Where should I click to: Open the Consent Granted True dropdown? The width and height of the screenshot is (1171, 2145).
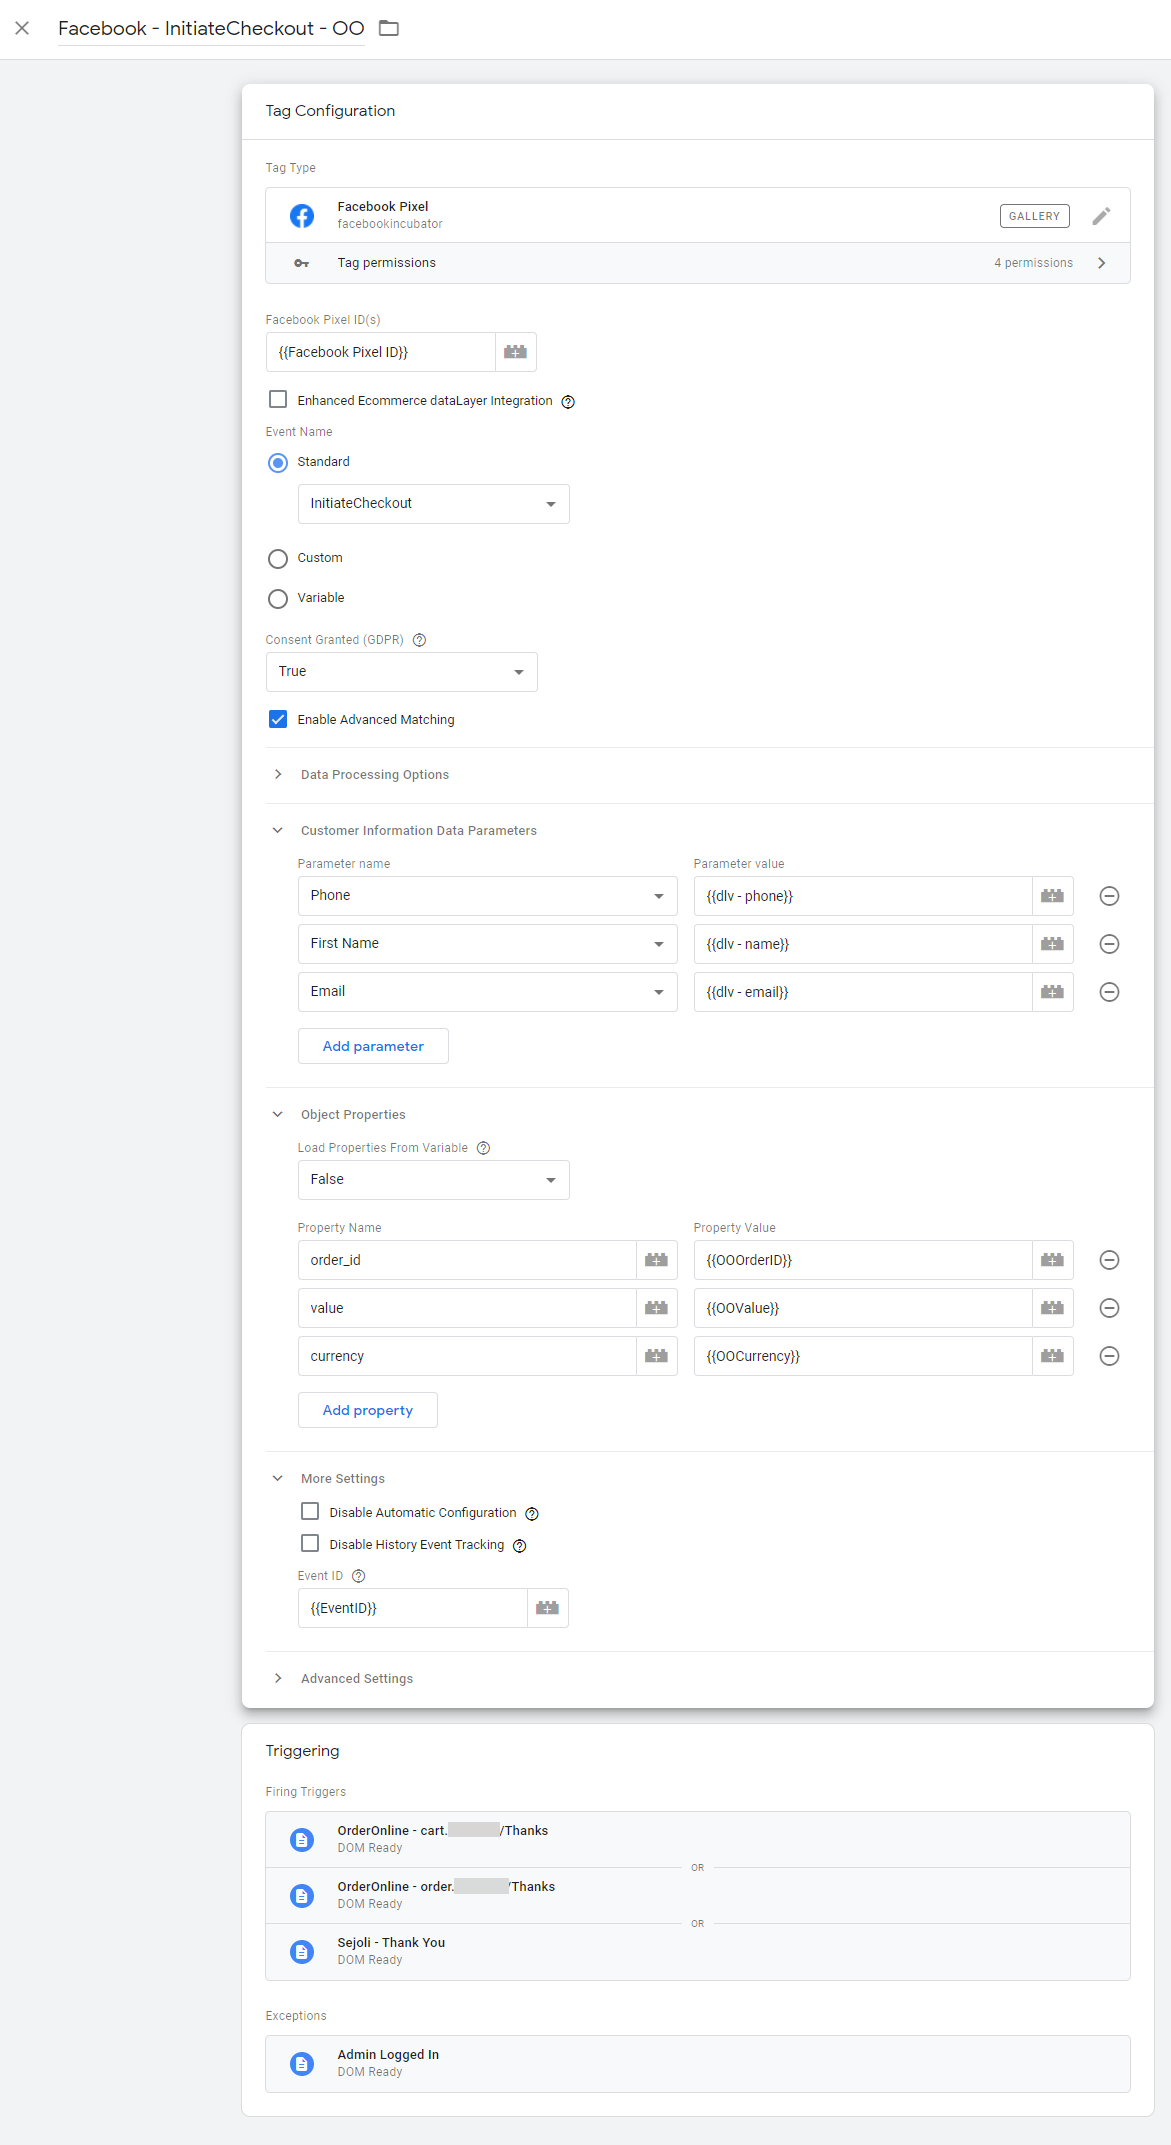401,672
